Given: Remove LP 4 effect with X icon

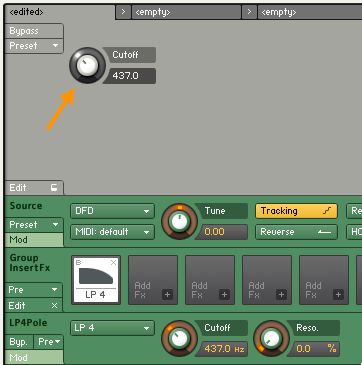Looking at the screenshot, I should pos(113,263).
